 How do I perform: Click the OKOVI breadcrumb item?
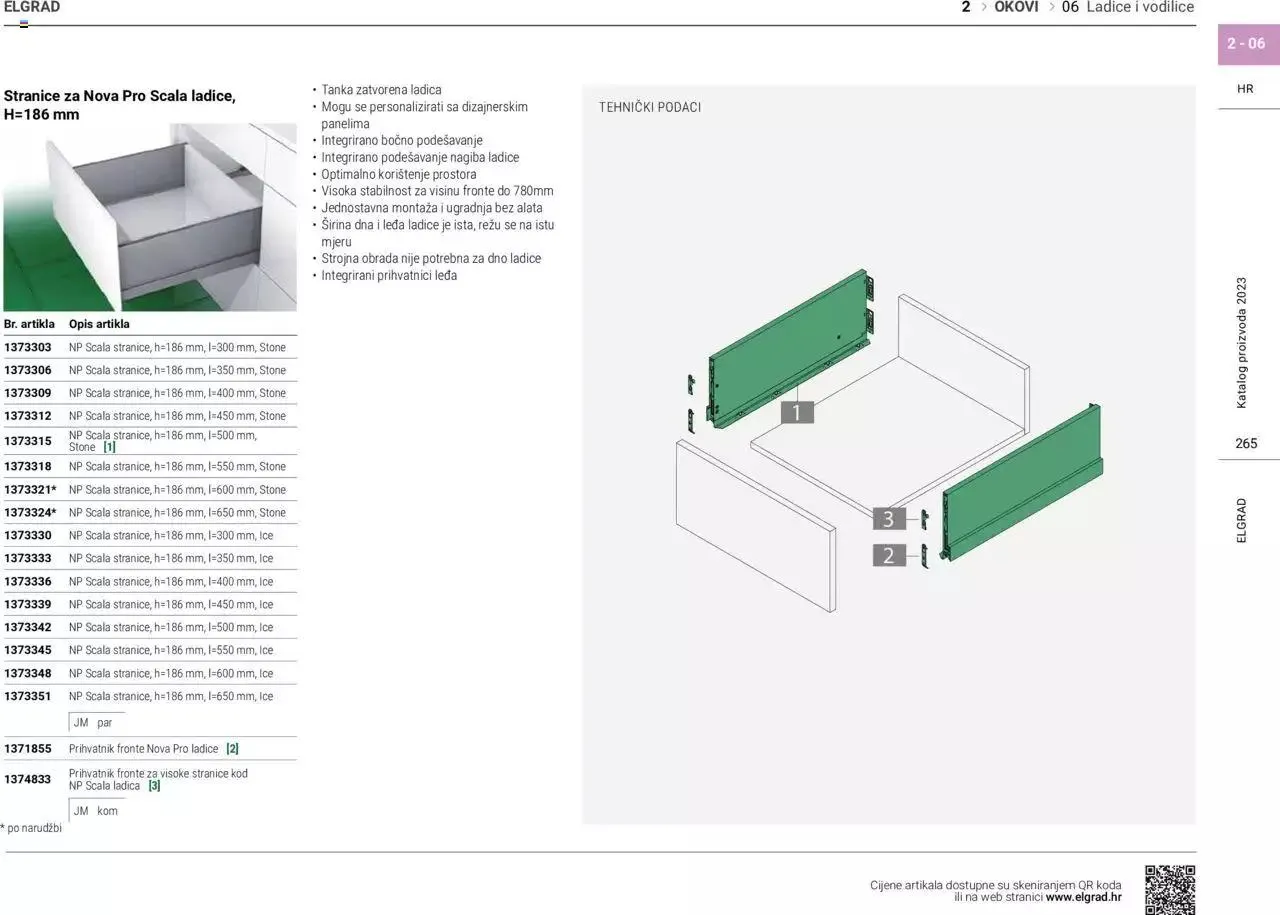pyautogui.click(x=1016, y=7)
